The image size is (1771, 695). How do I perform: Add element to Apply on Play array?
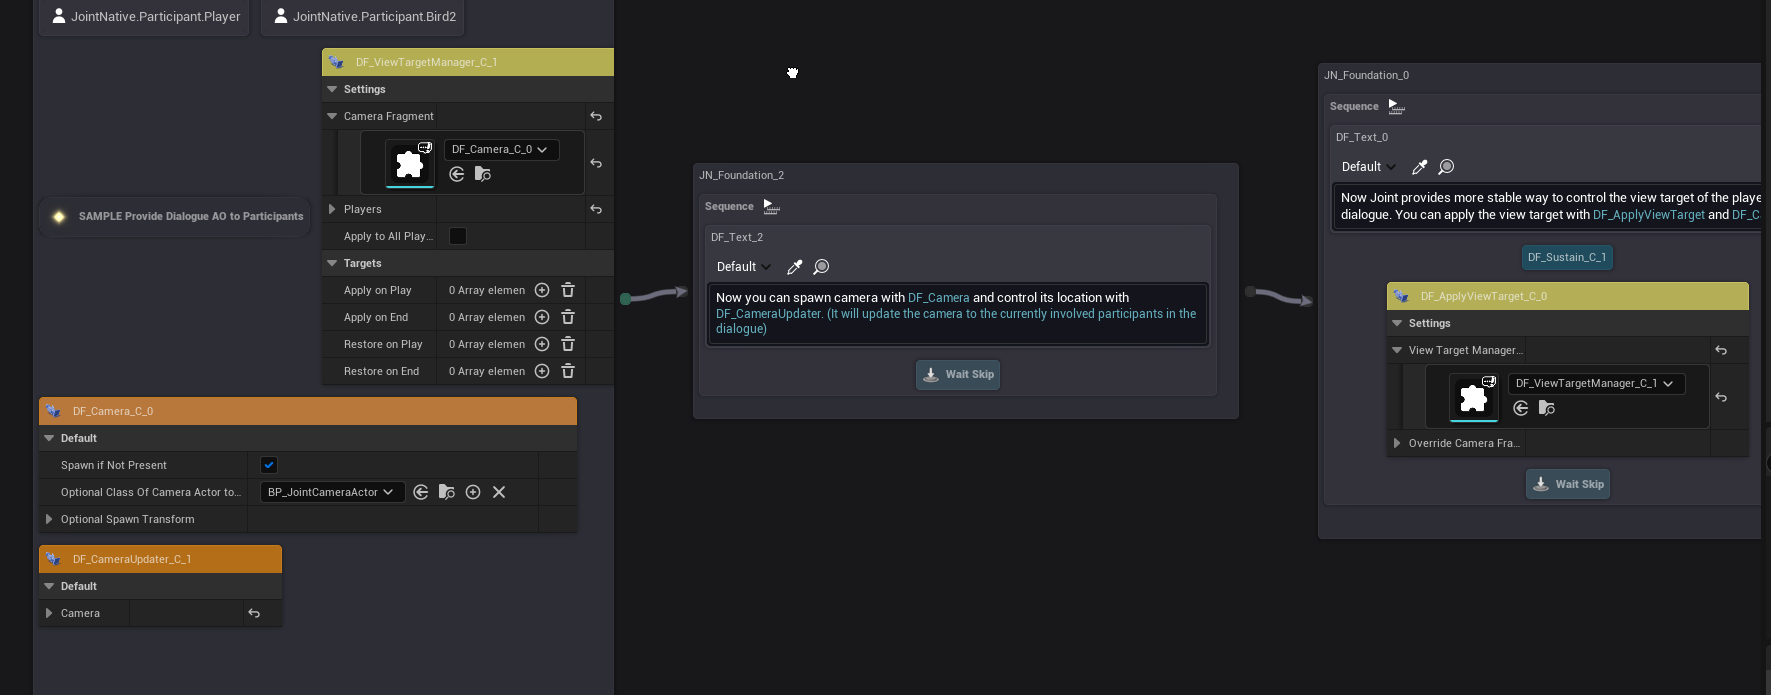542,290
